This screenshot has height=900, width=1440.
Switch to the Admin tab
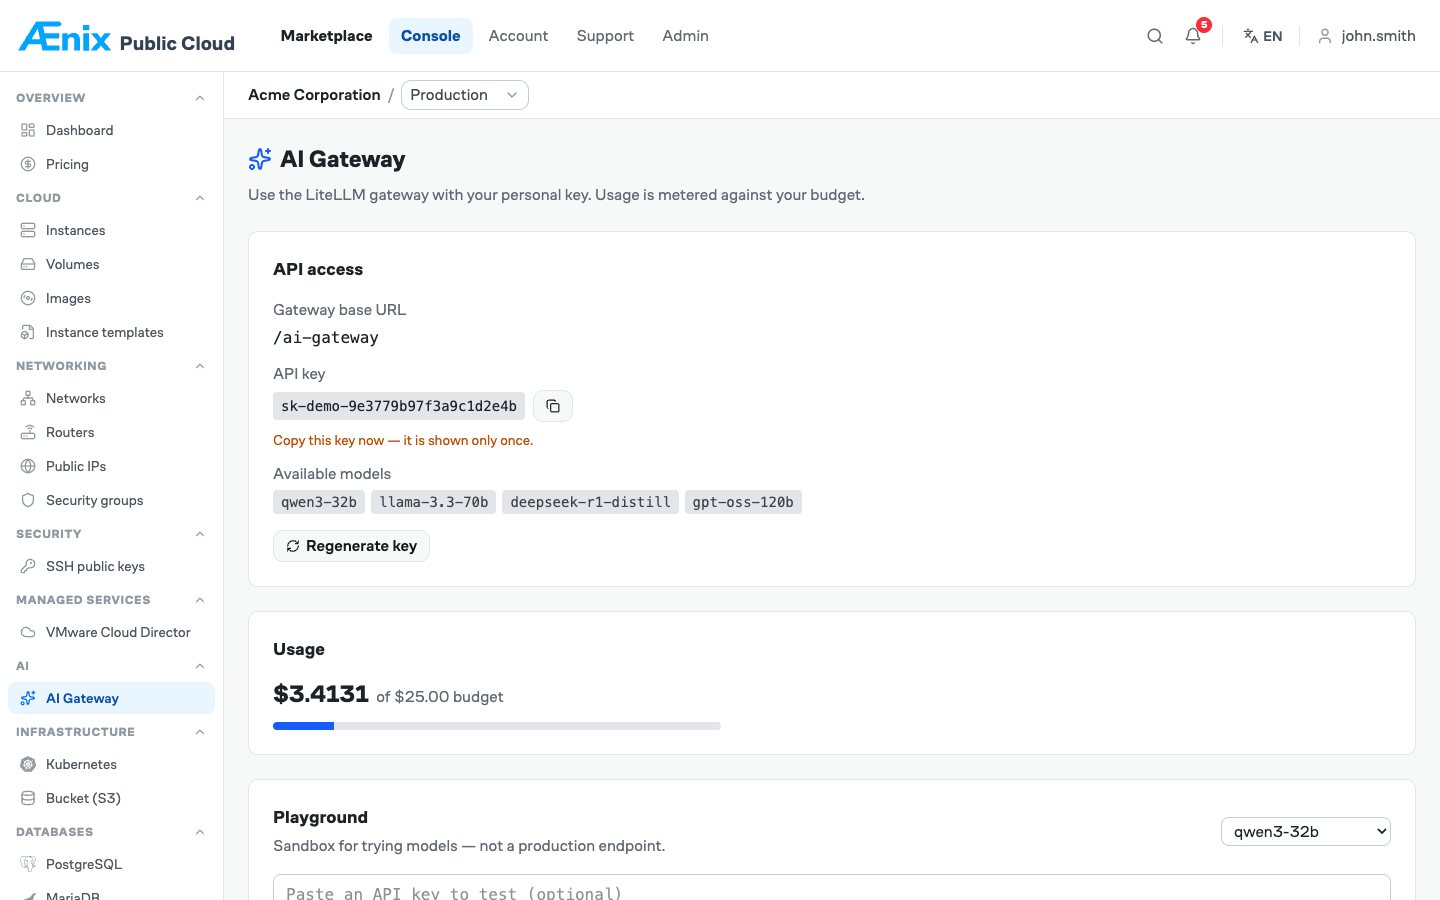tap(685, 36)
